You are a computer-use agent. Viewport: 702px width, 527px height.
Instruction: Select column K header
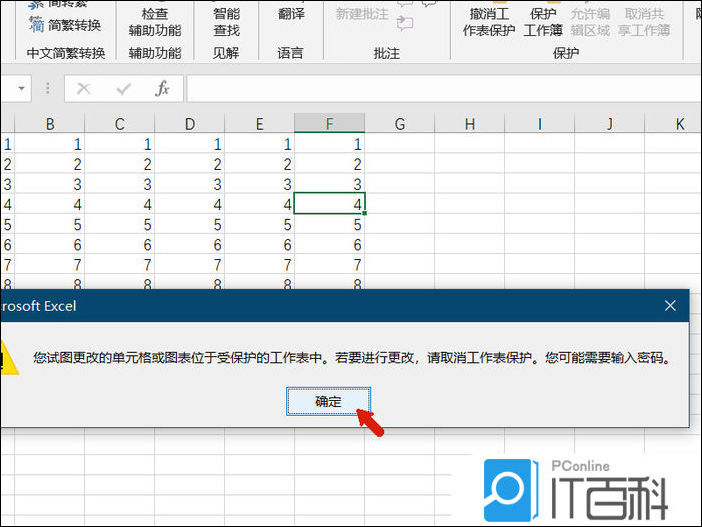pyautogui.click(x=673, y=123)
